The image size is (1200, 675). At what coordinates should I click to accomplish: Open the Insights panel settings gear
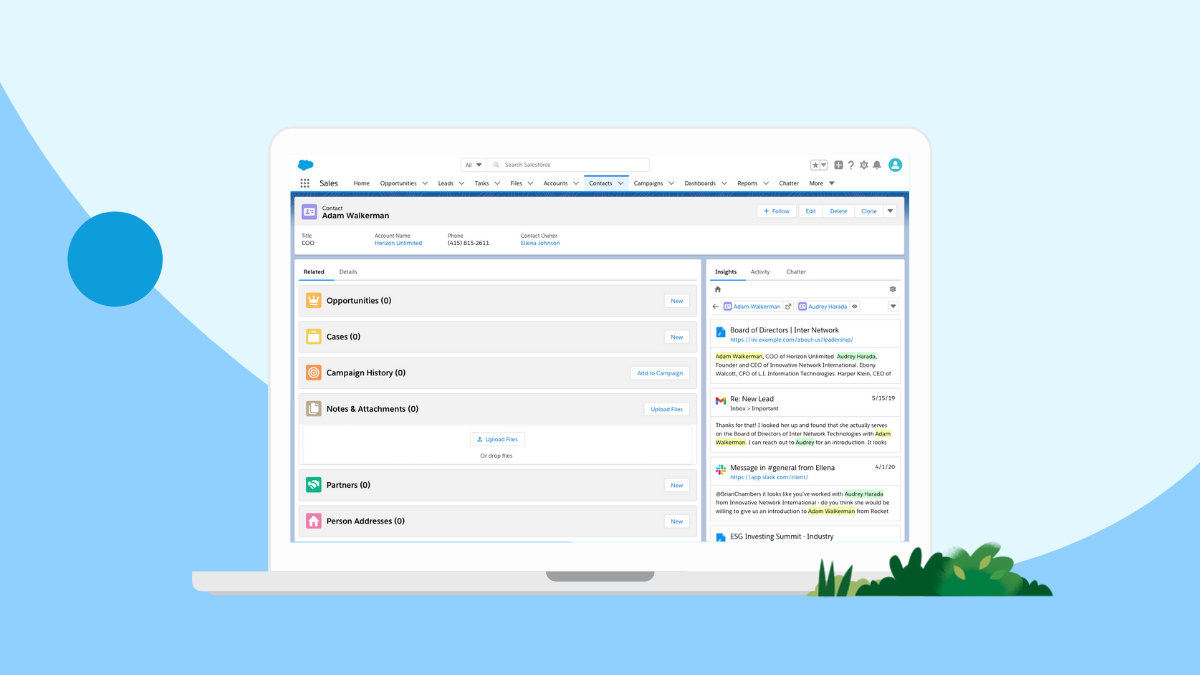(x=893, y=289)
